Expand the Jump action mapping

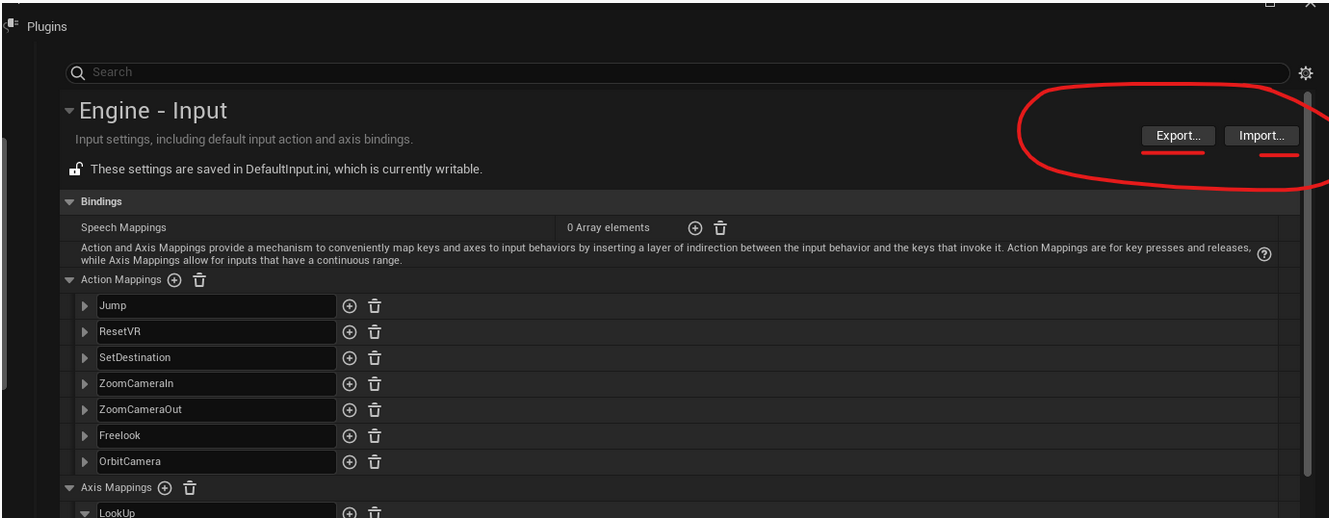(x=85, y=306)
